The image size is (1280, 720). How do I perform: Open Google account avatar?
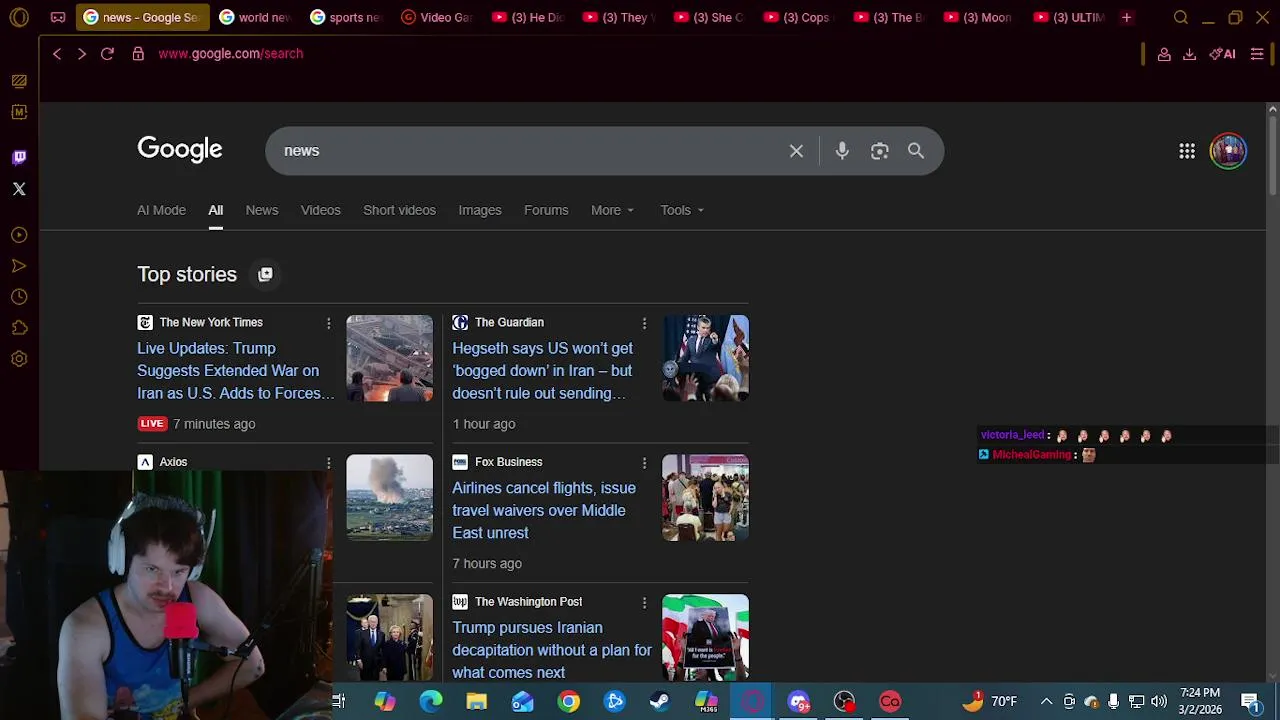[1228, 151]
